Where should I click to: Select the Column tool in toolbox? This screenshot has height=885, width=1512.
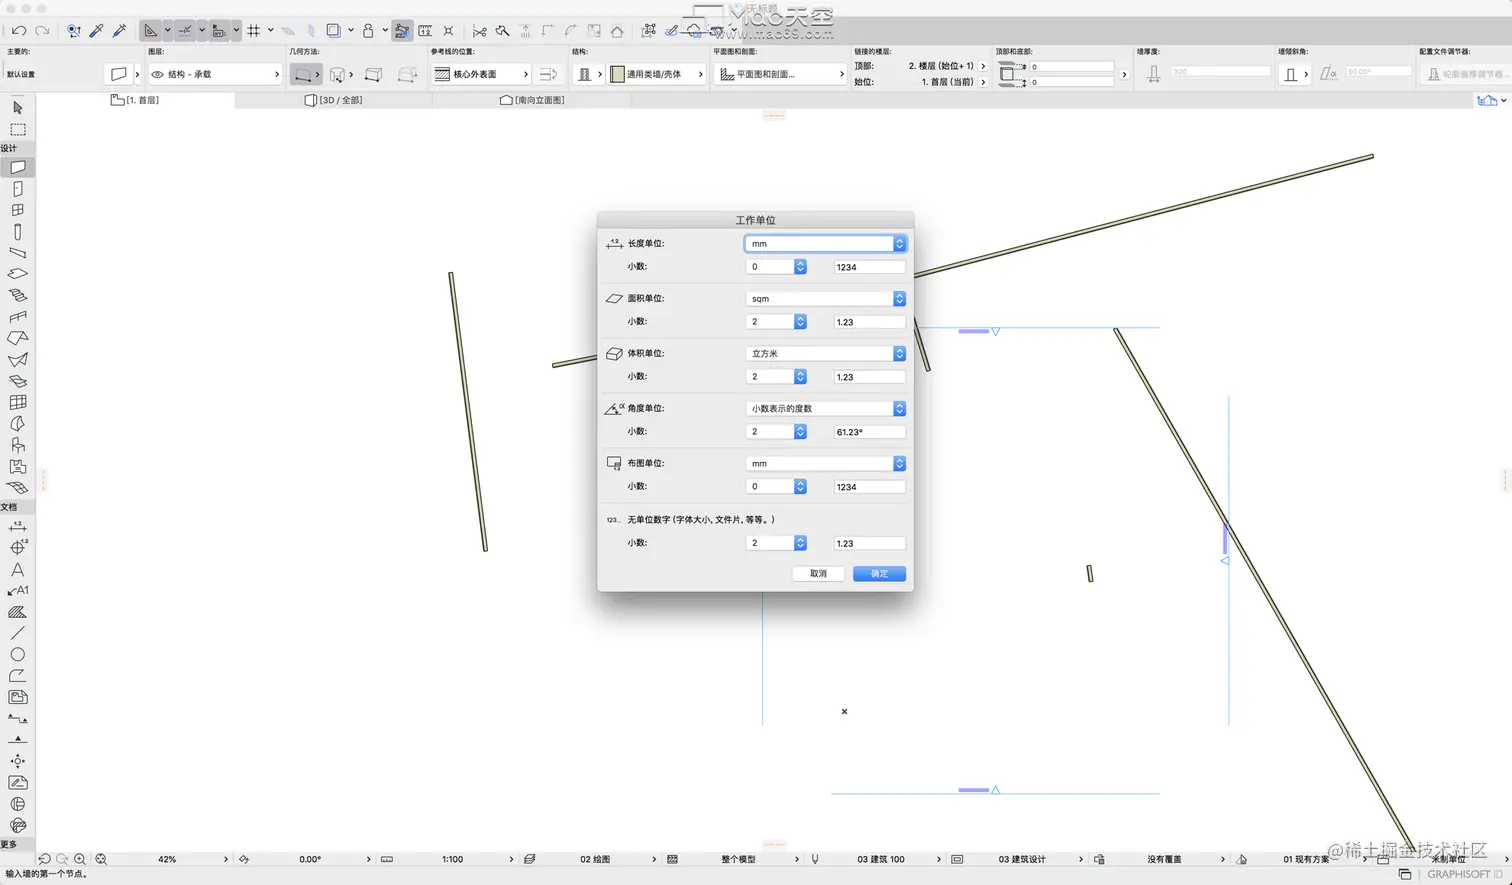[x=17, y=231]
